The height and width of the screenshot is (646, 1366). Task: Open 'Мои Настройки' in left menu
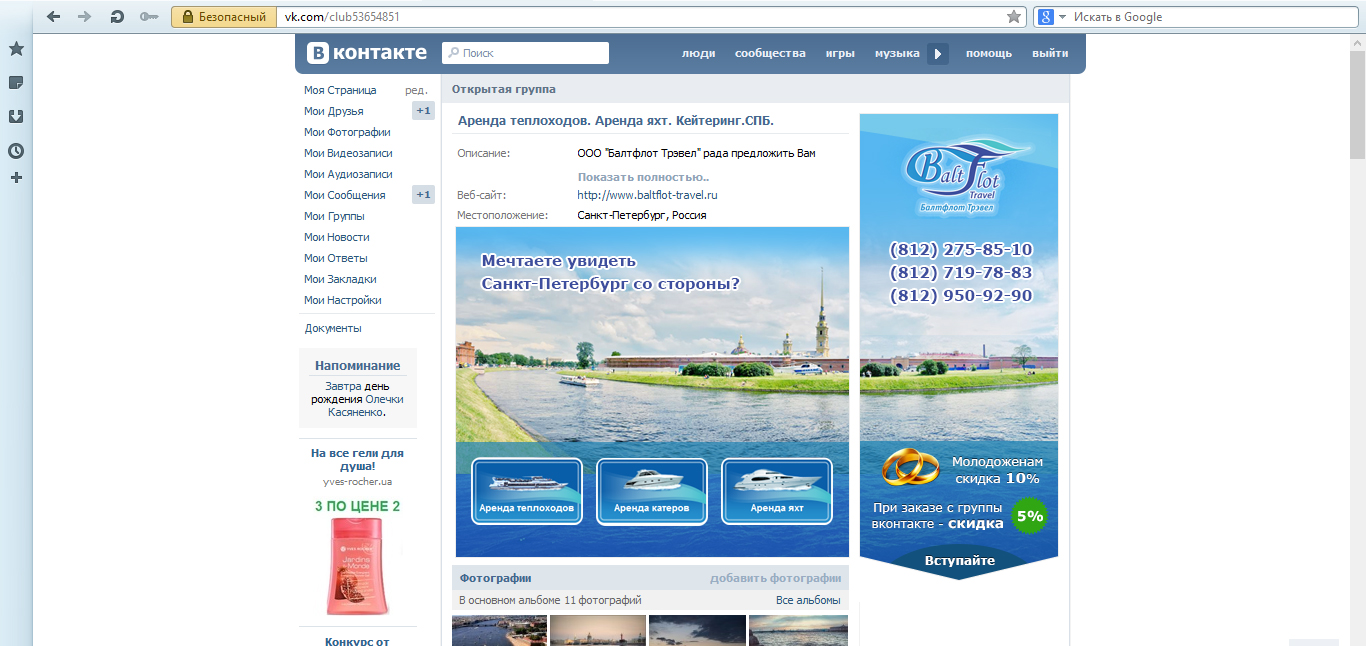[343, 300]
